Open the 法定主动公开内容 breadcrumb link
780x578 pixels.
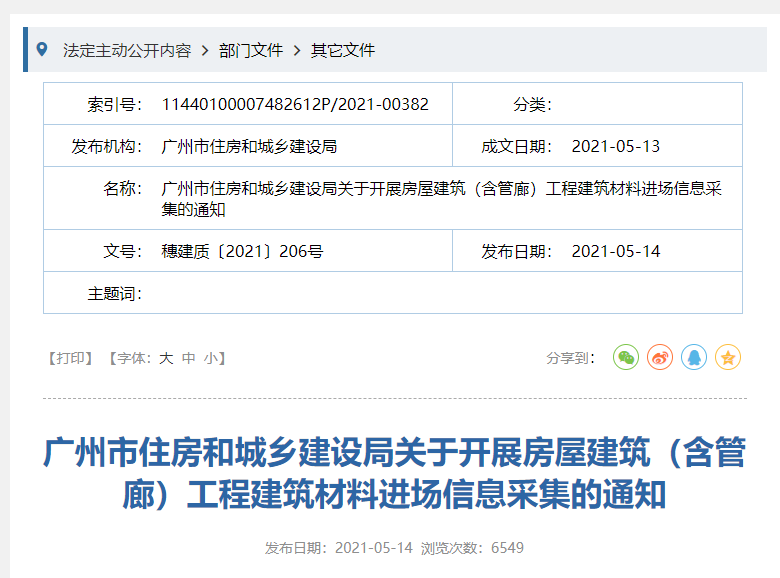[x=127, y=50]
